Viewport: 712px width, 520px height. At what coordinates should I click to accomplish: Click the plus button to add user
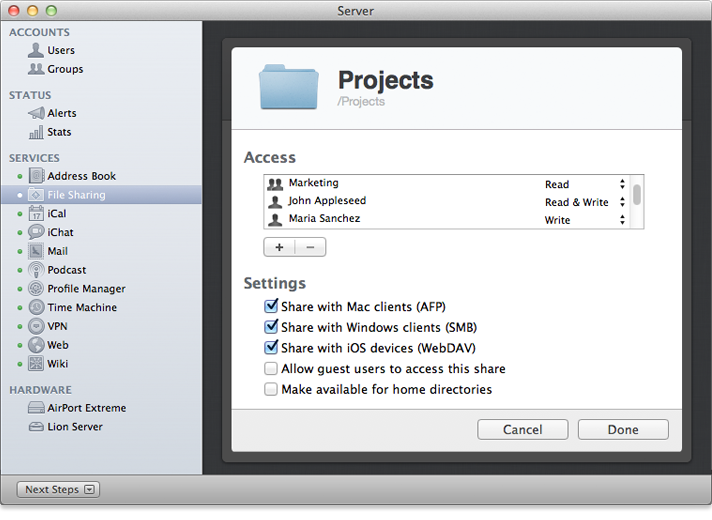(279, 247)
